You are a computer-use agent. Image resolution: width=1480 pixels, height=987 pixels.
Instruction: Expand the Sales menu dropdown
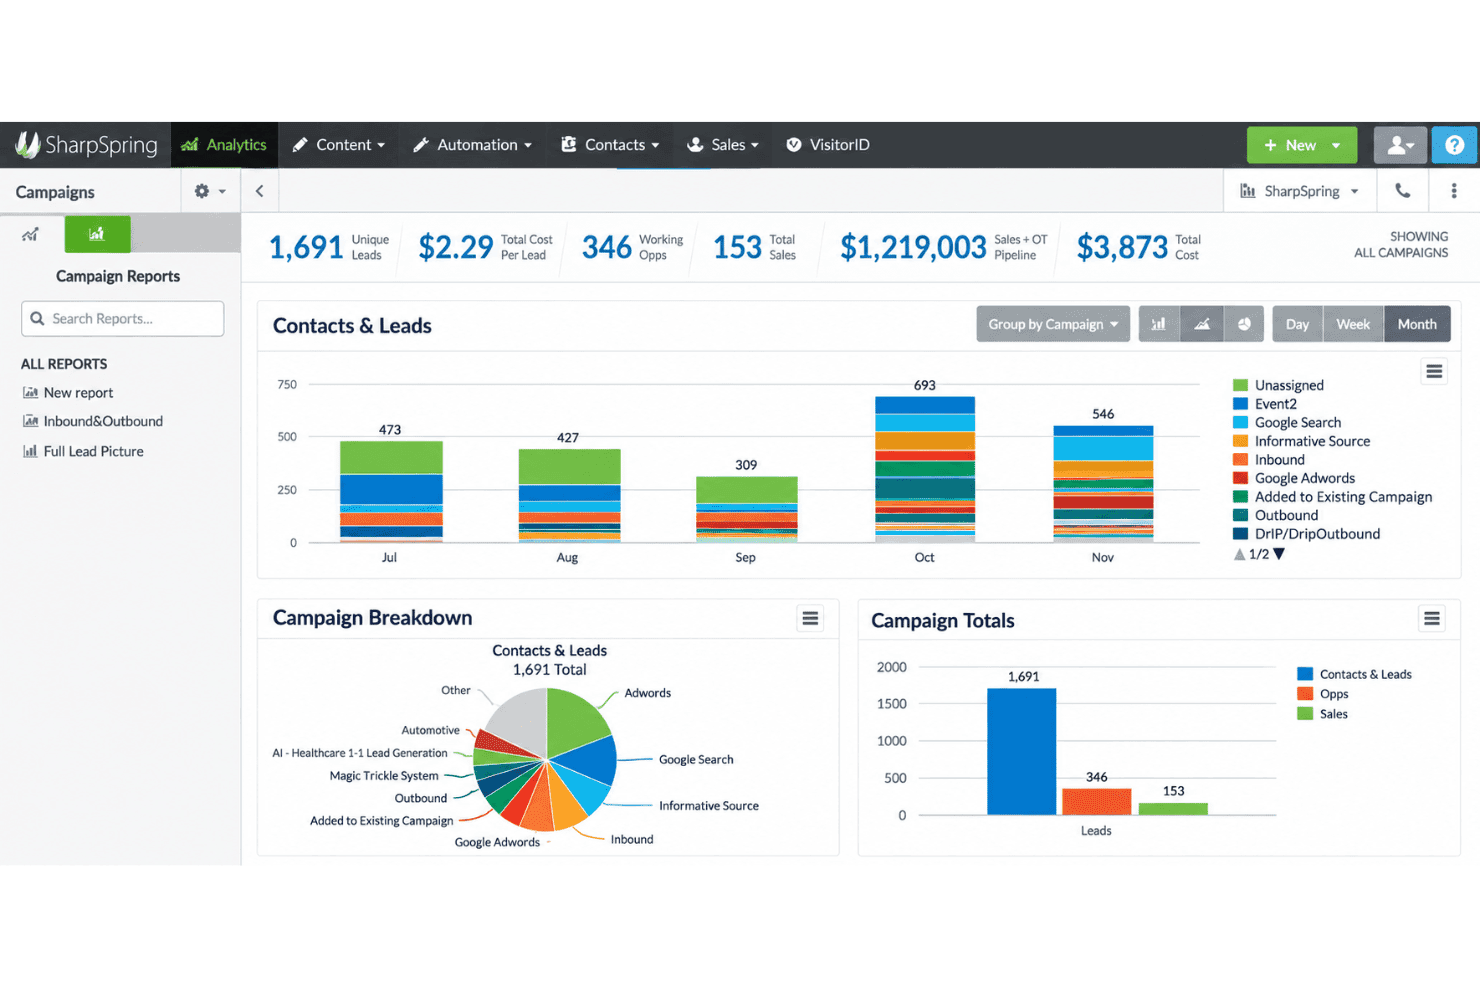coord(723,145)
